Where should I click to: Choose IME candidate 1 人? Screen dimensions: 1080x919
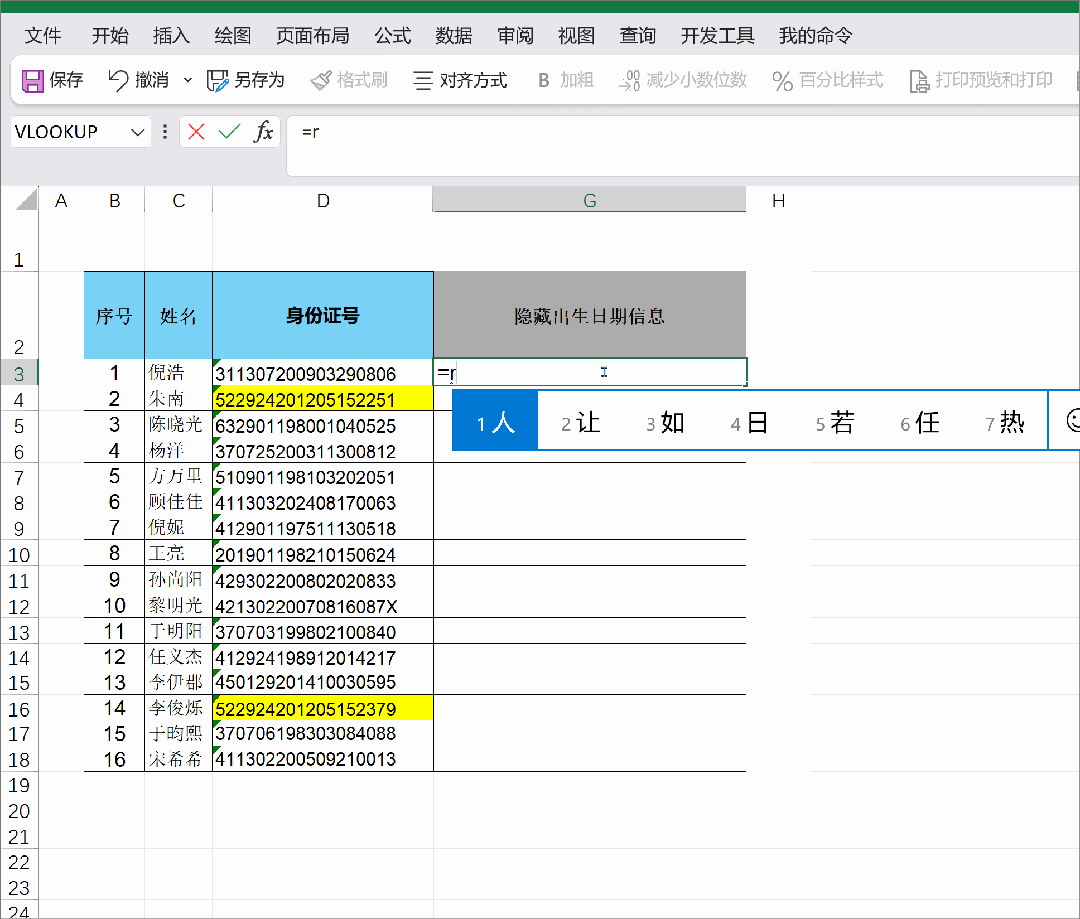pos(495,421)
